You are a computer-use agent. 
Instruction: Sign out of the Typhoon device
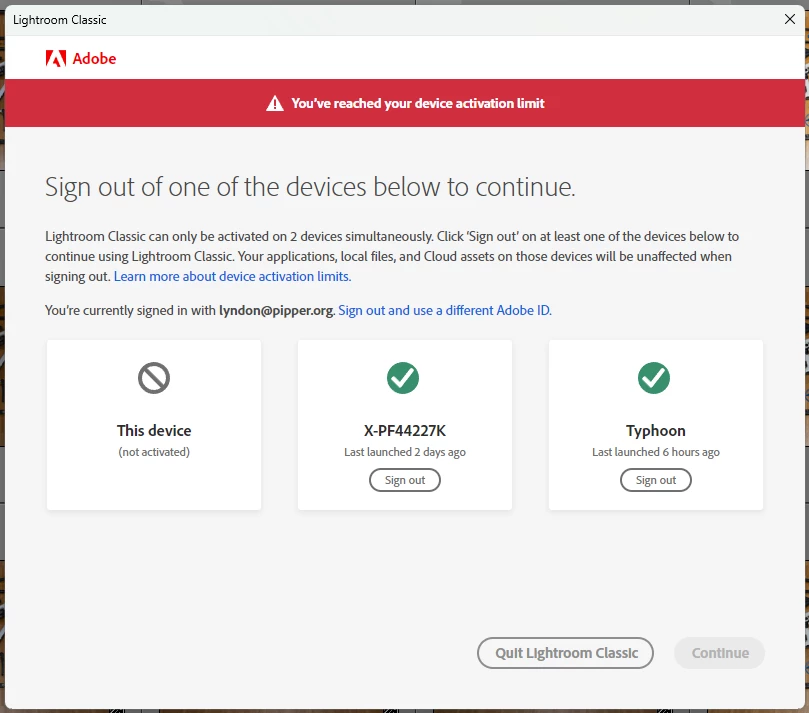coord(655,480)
